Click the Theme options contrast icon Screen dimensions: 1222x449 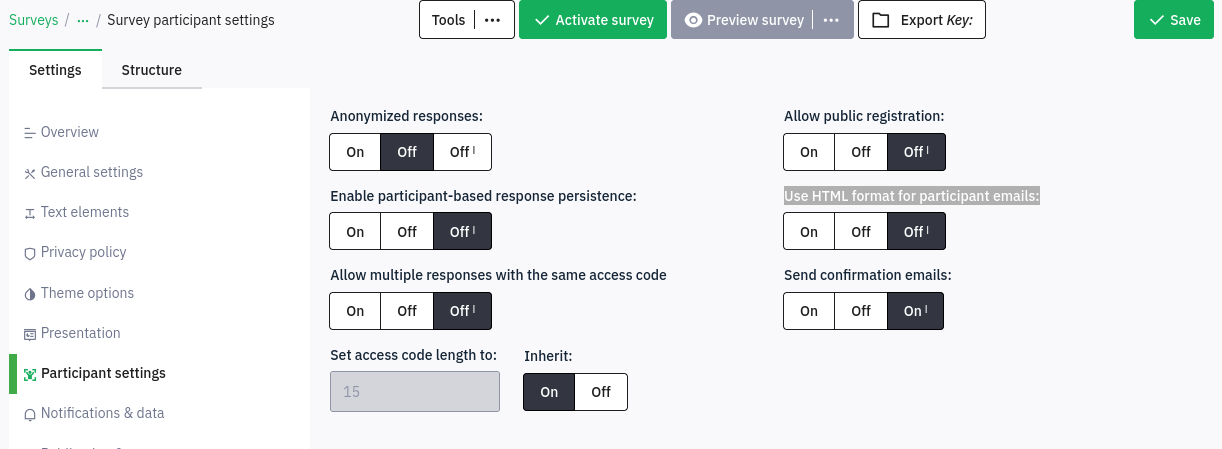(30, 294)
